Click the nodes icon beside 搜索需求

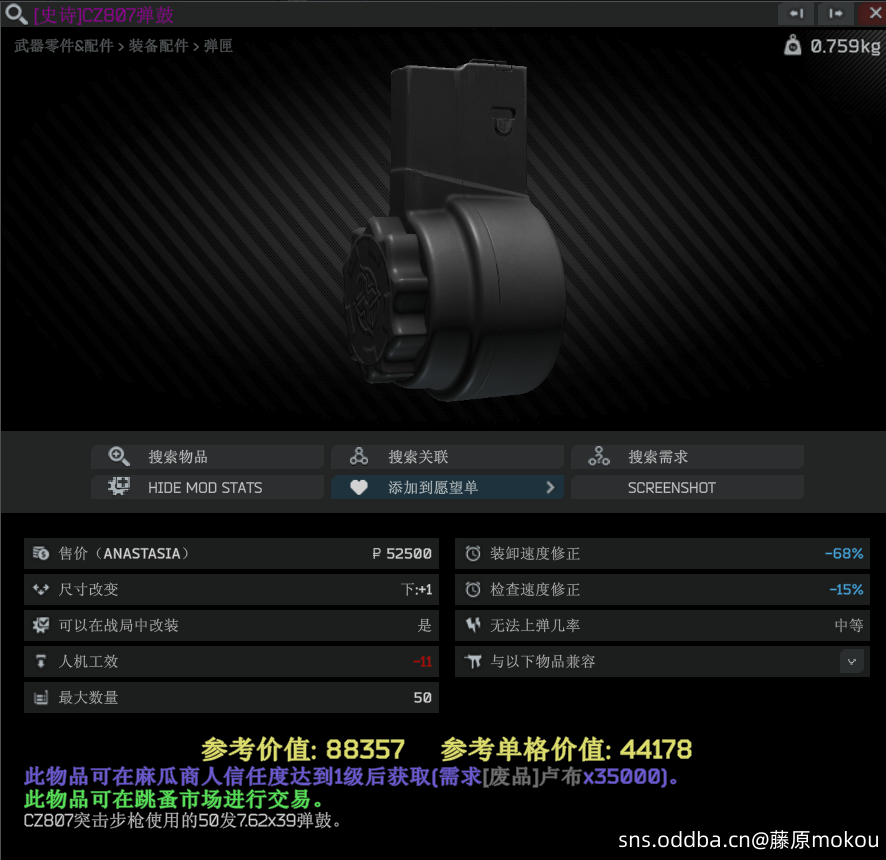coord(599,457)
